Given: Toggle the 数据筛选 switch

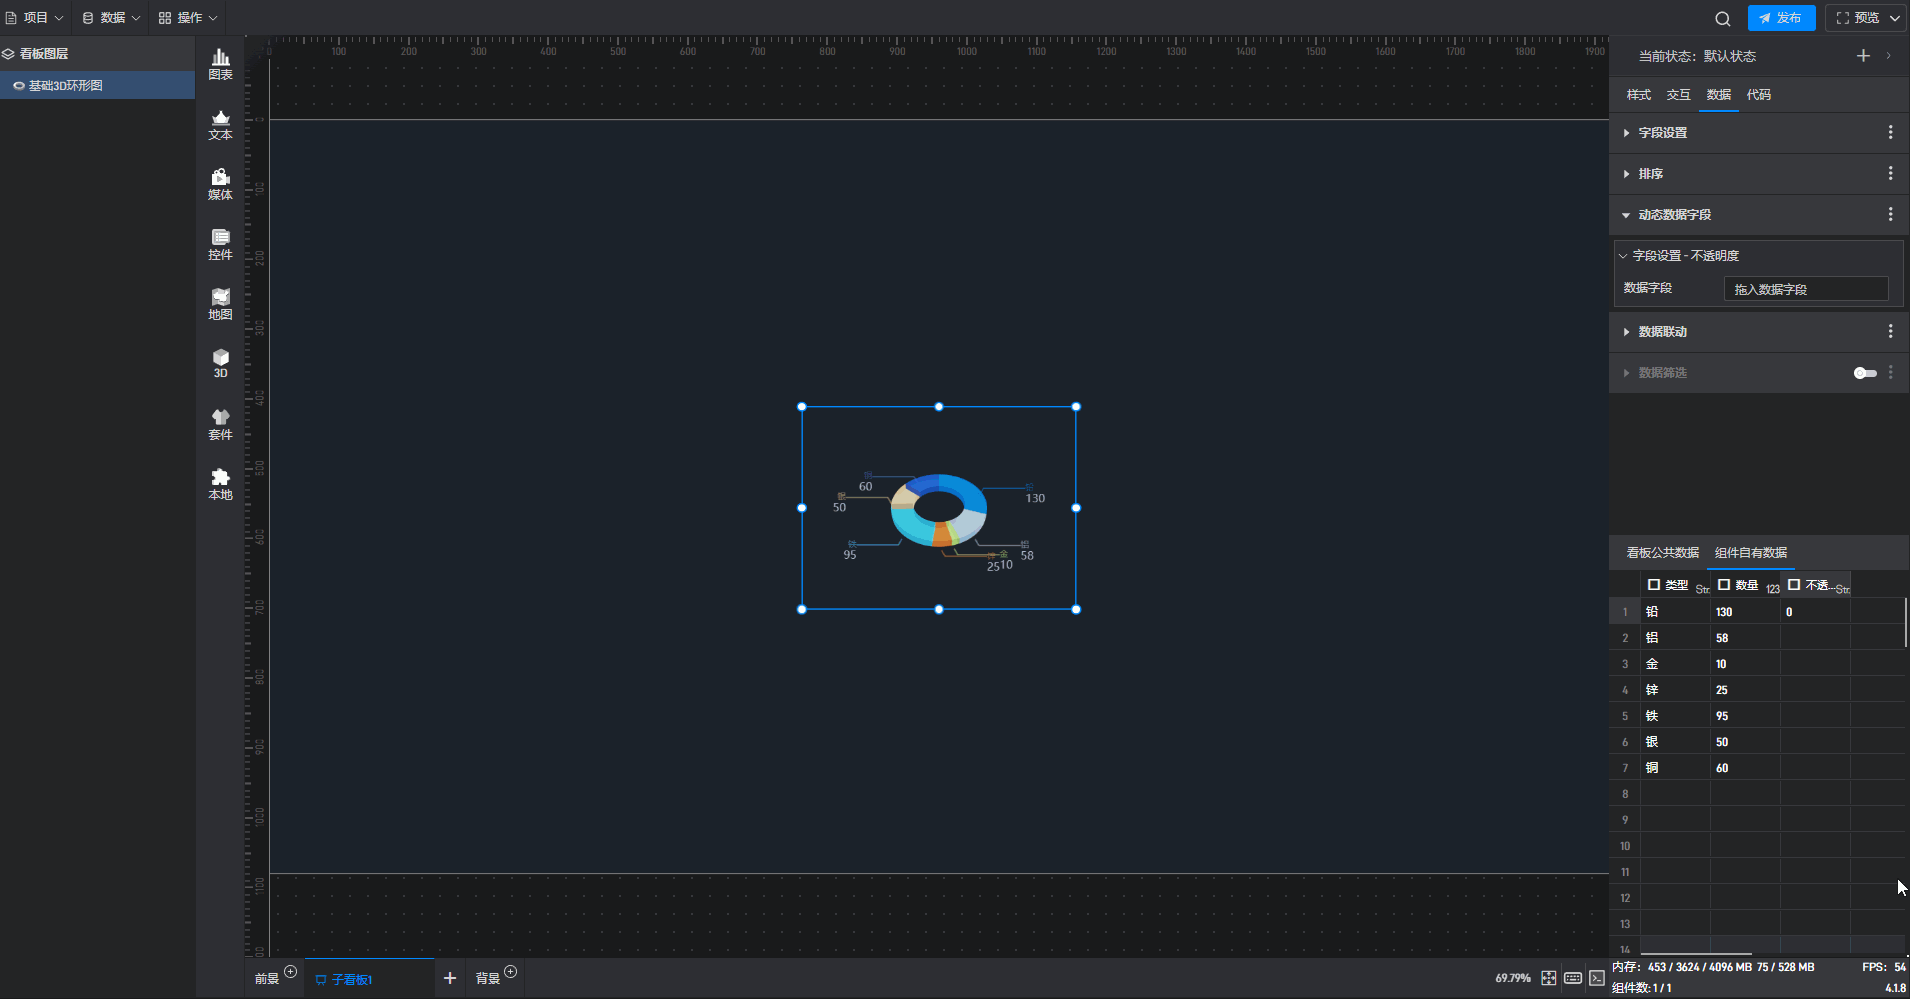Looking at the screenshot, I should 1865,373.
